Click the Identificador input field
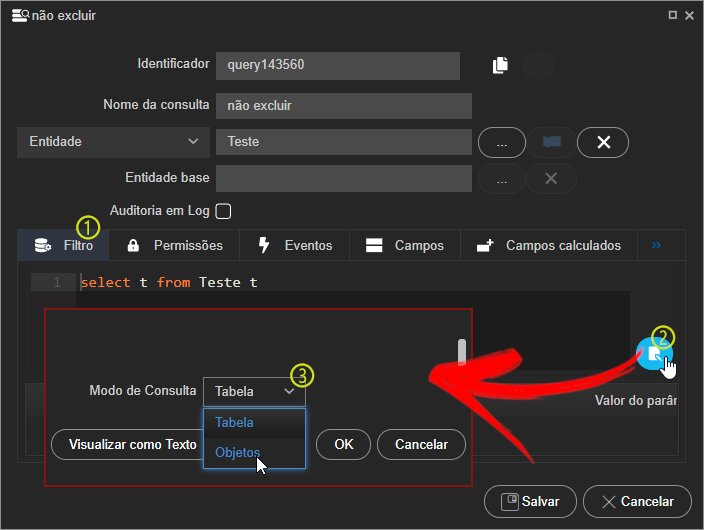Screen dimensions: 704x530 point(338,66)
